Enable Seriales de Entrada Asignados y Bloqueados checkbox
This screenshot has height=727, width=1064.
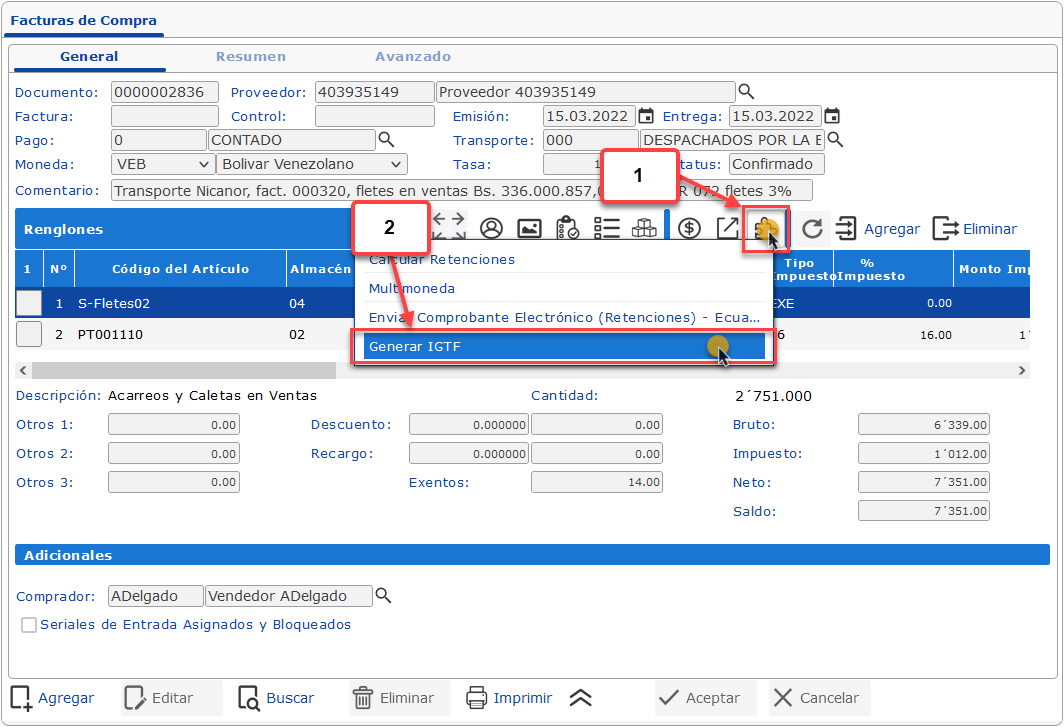(29, 625)
